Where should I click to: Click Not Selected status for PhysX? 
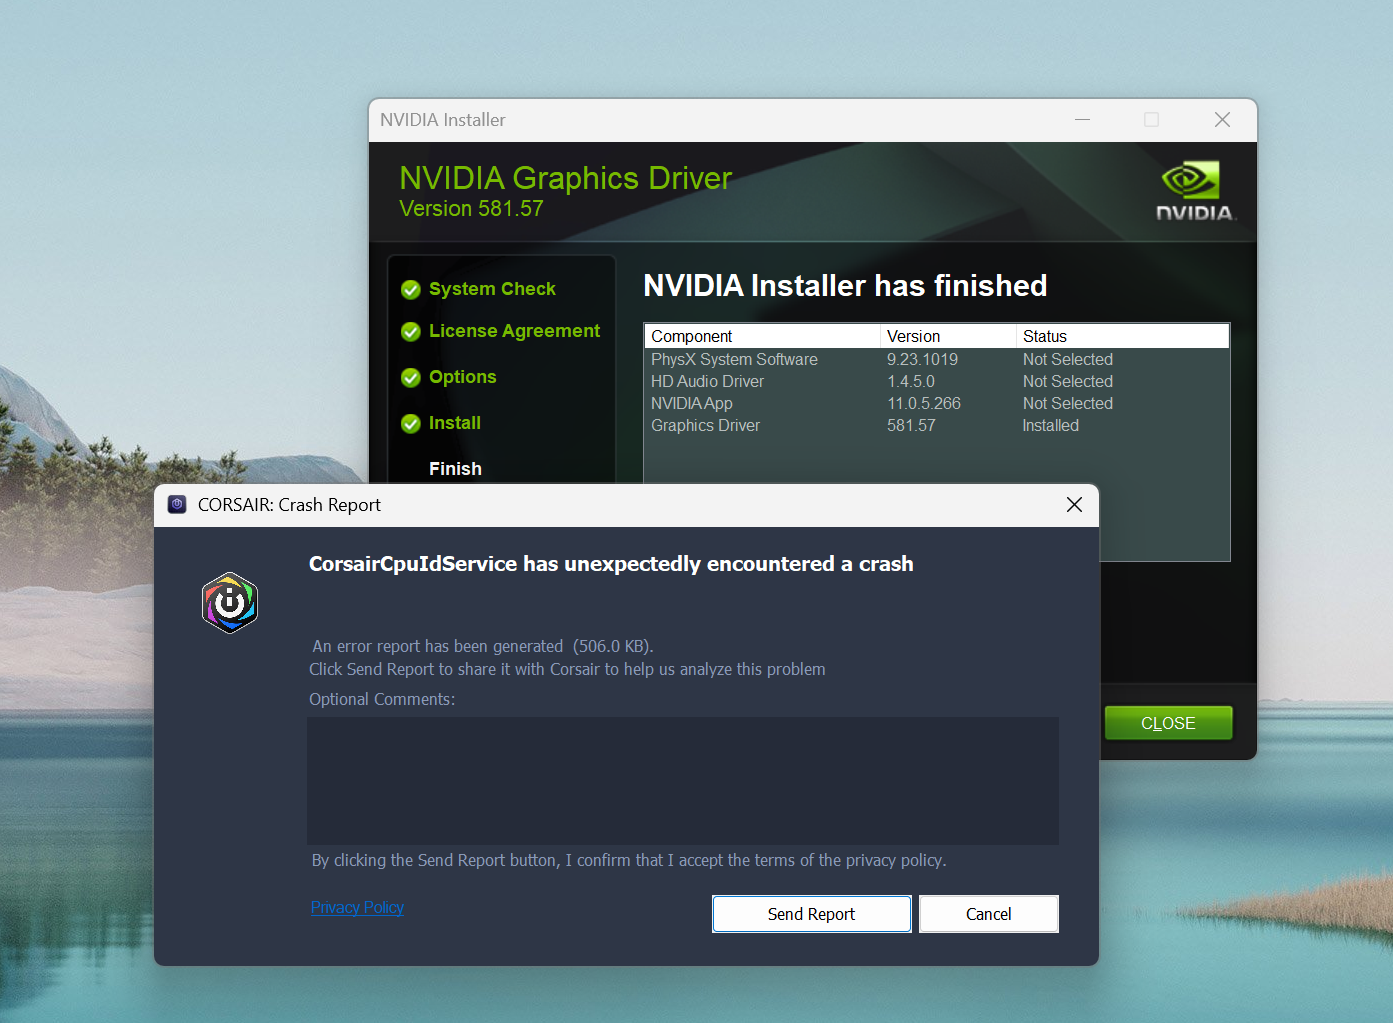[x=1068, y=359]
